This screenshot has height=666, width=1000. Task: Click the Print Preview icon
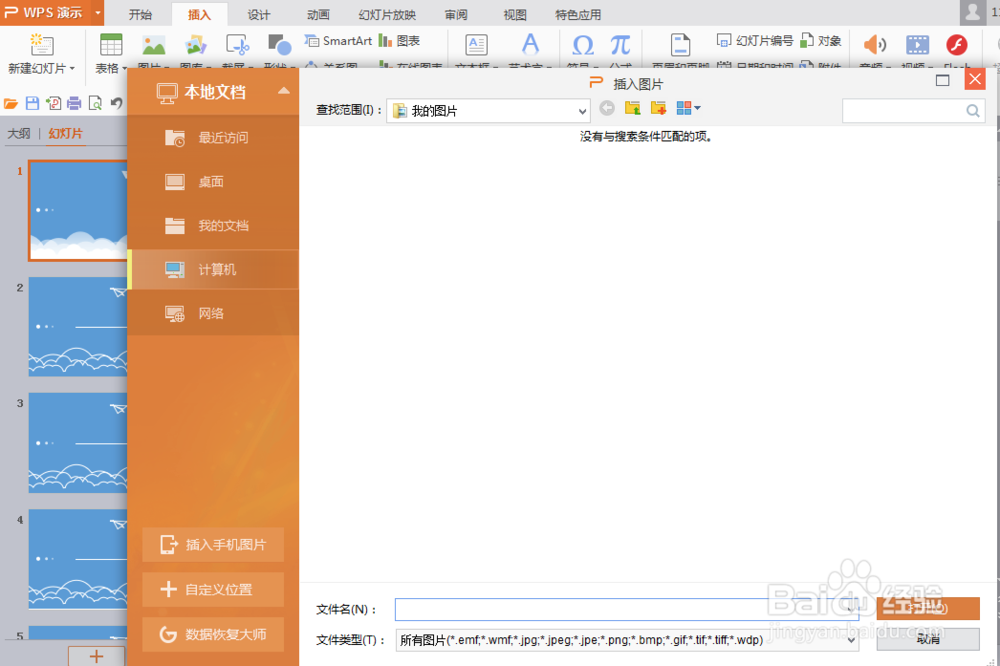[x=95, y=103]
